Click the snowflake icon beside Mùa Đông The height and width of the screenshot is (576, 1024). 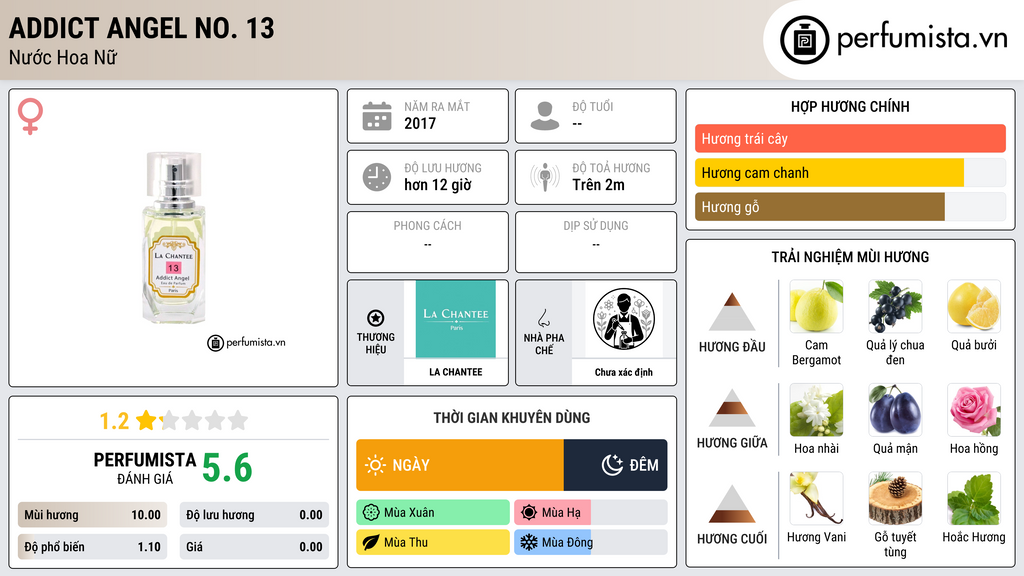click(x=529, y=542)
